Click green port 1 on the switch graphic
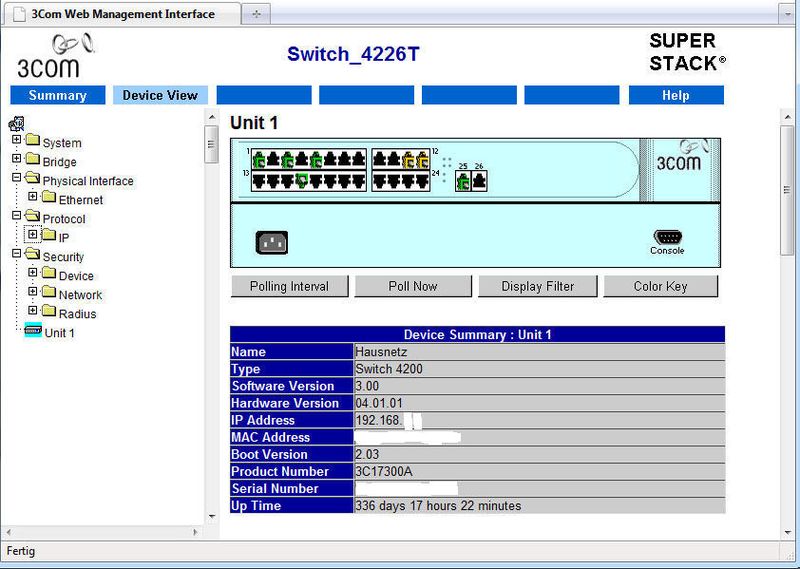Viewport: 800px width, 569px height. tap(259, 160)
